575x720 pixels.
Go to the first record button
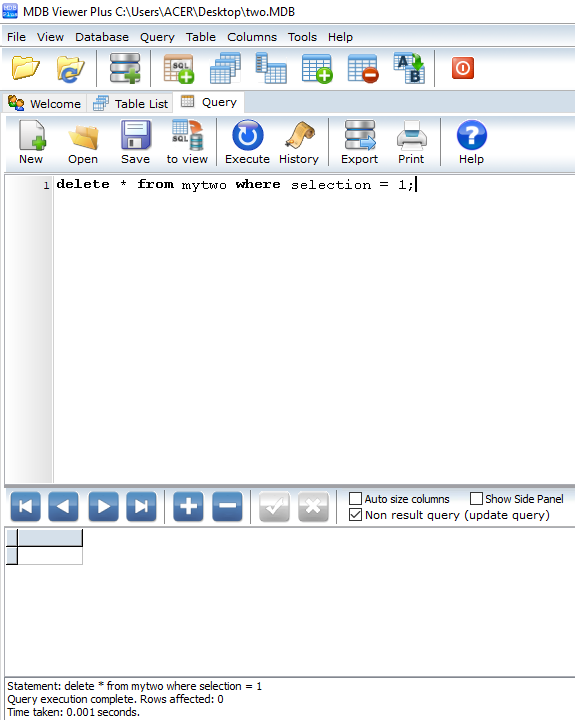click(26, 506)
